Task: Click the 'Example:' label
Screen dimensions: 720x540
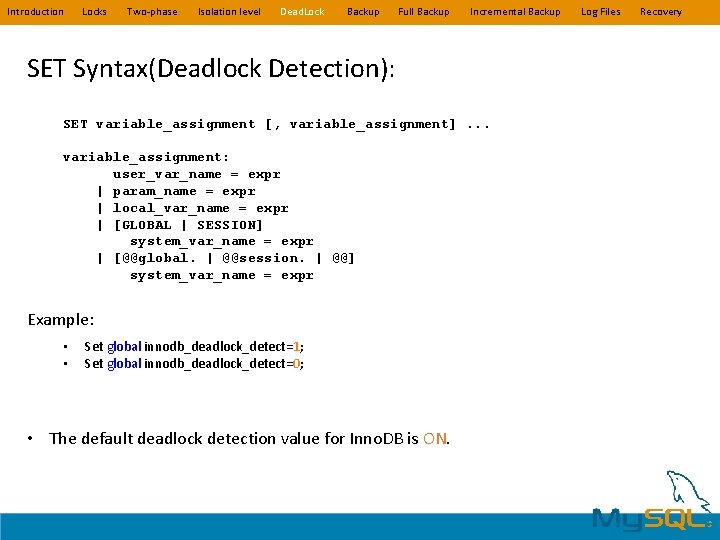Action: [61, 320]
